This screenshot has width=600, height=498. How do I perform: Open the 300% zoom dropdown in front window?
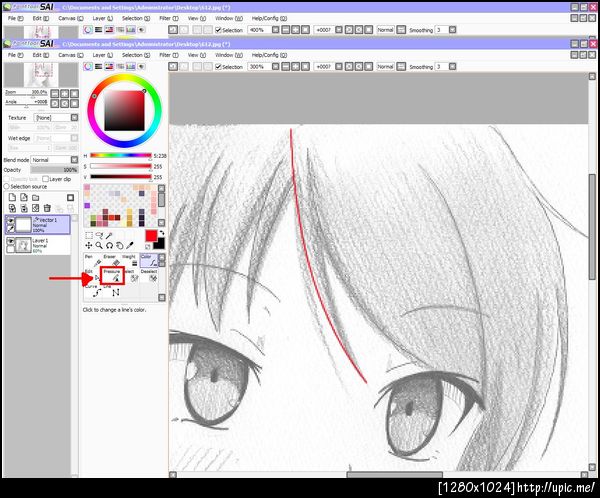coord(276,67)
